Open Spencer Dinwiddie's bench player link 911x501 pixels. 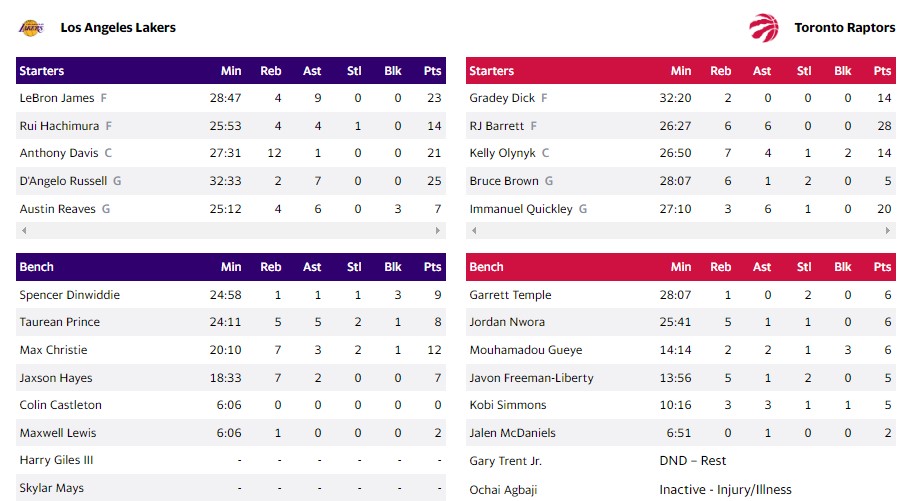(x=69, y=295)
